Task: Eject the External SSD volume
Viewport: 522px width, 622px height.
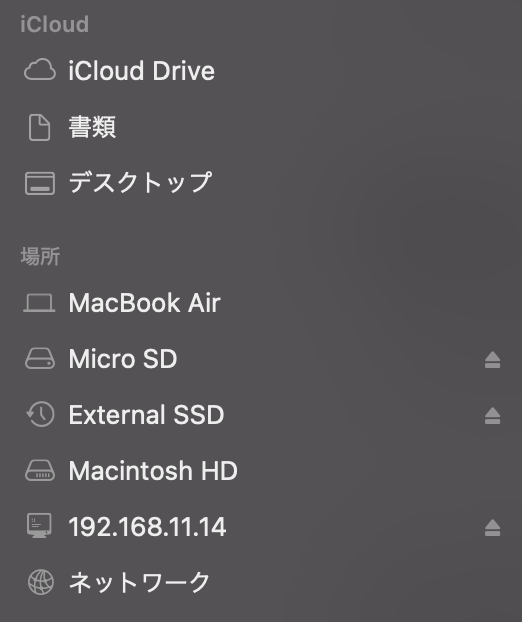Action: [492, 416]
